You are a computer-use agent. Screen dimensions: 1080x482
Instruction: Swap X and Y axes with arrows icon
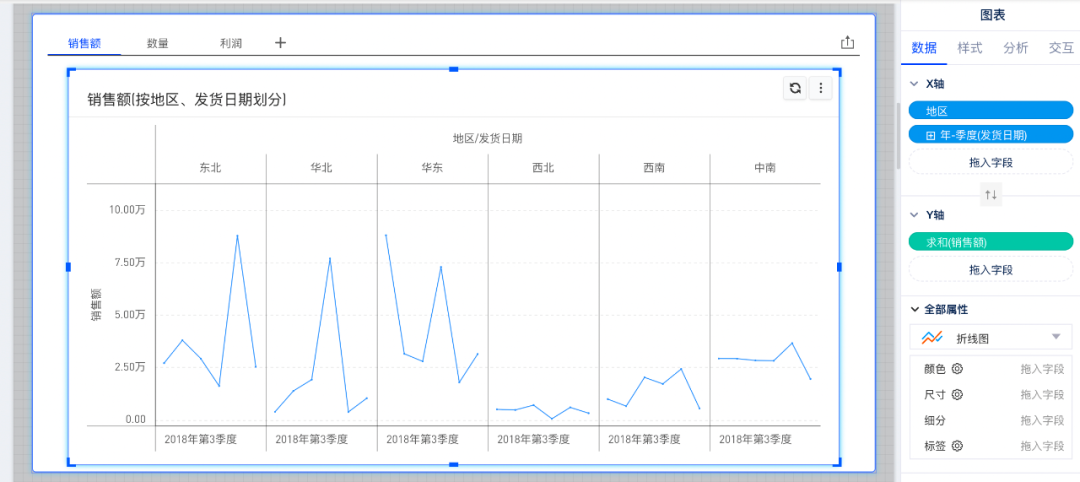coord(991,194)
